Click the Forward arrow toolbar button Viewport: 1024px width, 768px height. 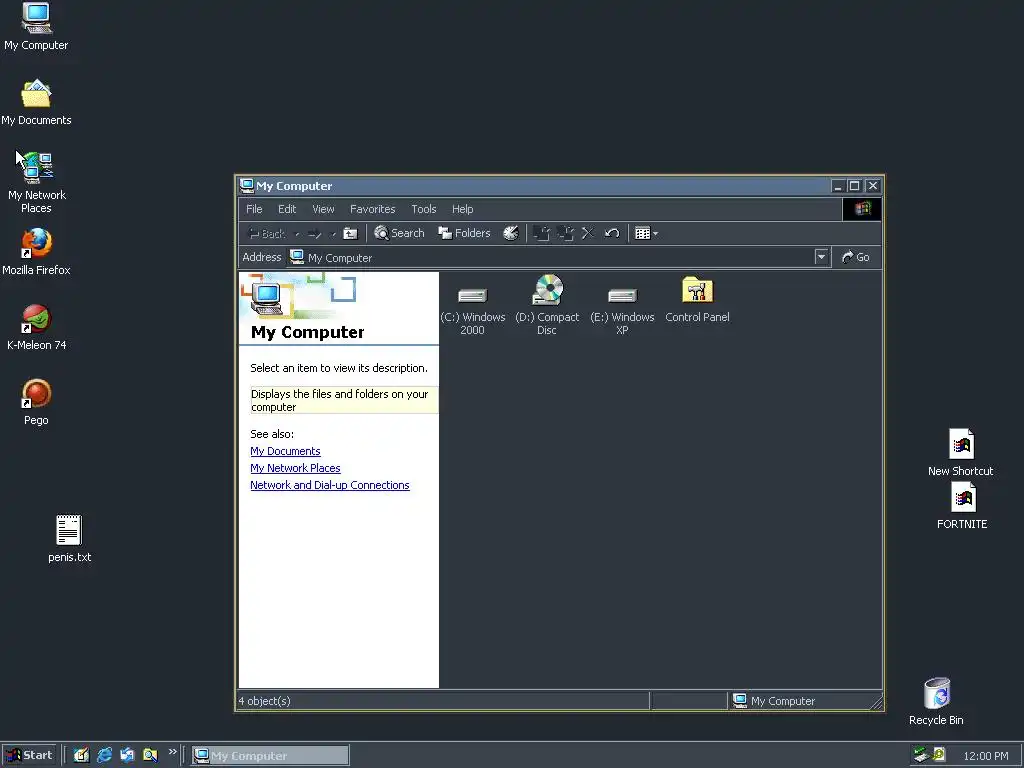tap(314, 233)
